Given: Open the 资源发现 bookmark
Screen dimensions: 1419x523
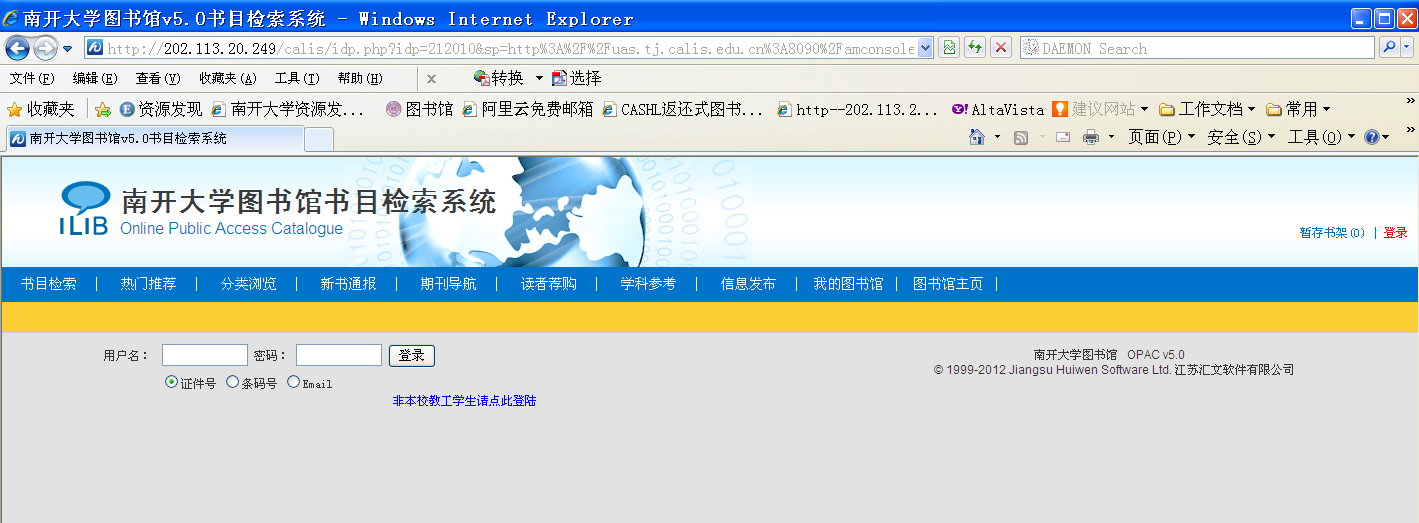Looking at the screenshot, I should point(161,109).
